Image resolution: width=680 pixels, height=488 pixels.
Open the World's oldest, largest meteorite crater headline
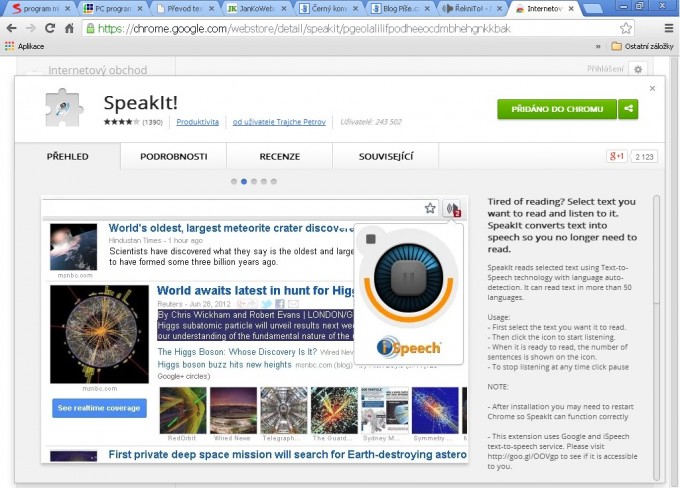click(x=231, y=228)
